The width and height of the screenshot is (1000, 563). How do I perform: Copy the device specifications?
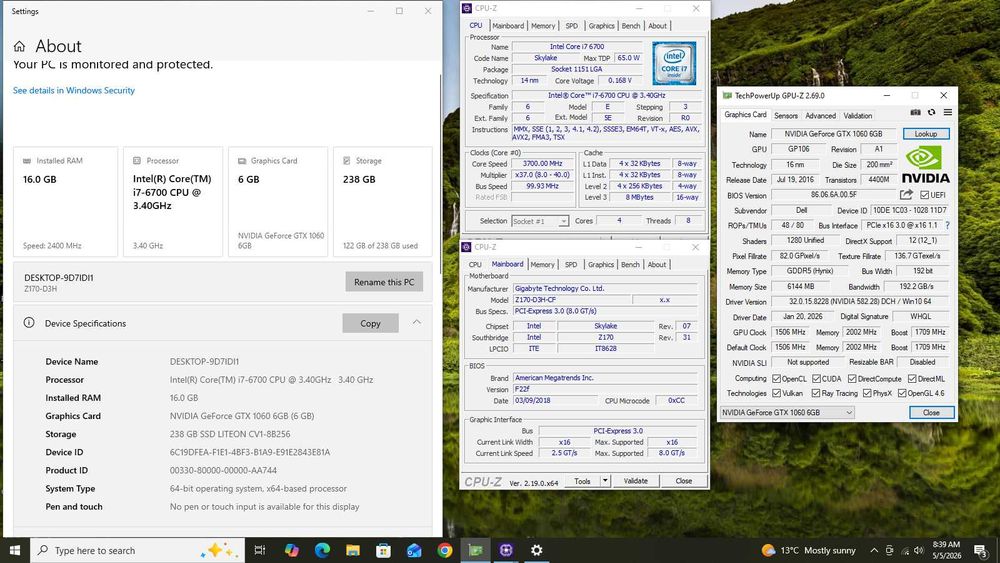click(x=370, y=323)
